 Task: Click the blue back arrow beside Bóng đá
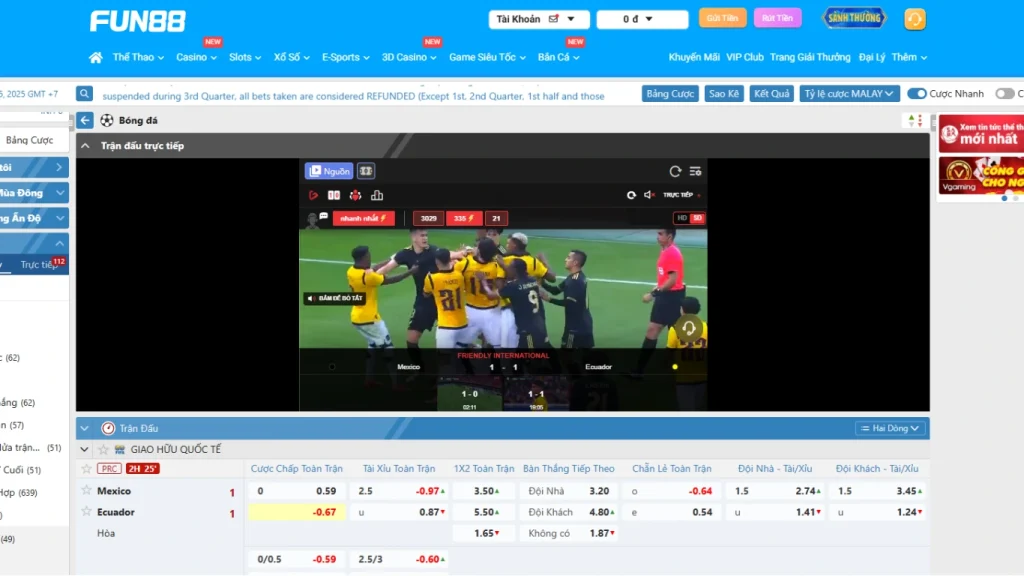point(85,120)
